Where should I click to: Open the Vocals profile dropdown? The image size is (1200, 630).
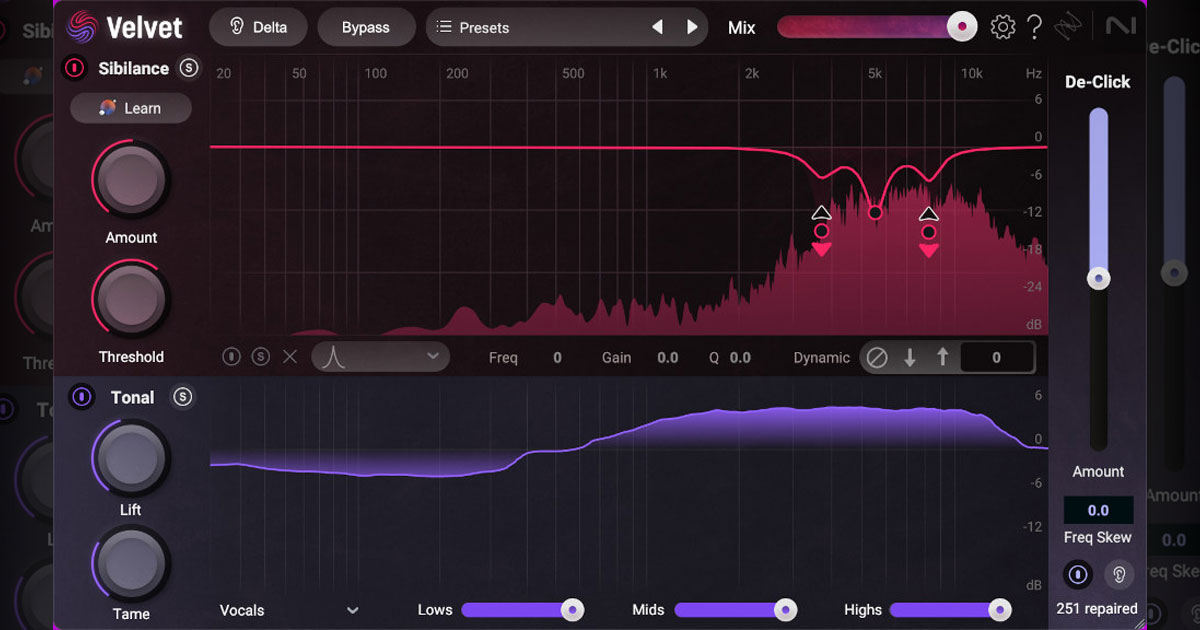[x=289, y=610]
